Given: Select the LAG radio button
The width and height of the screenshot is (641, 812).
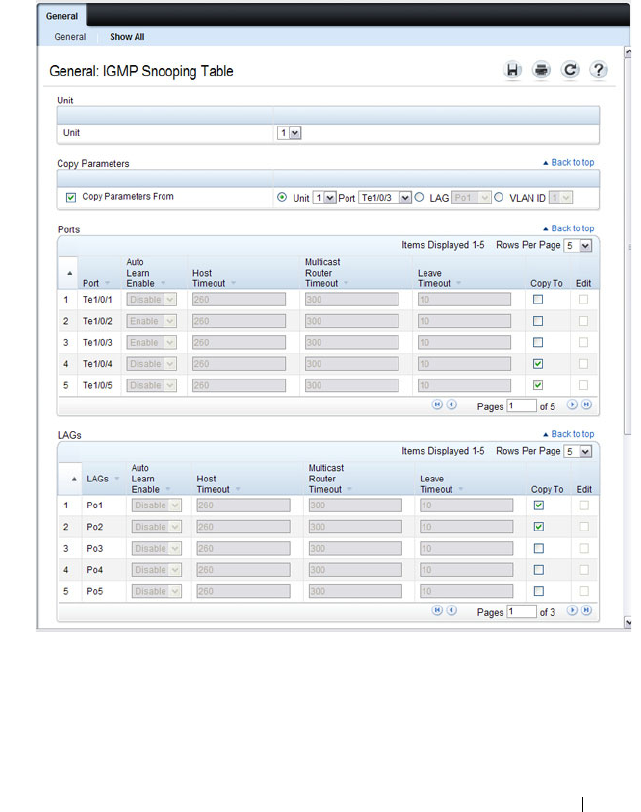Looking at the screenshot, I should (x=419, y=197).
